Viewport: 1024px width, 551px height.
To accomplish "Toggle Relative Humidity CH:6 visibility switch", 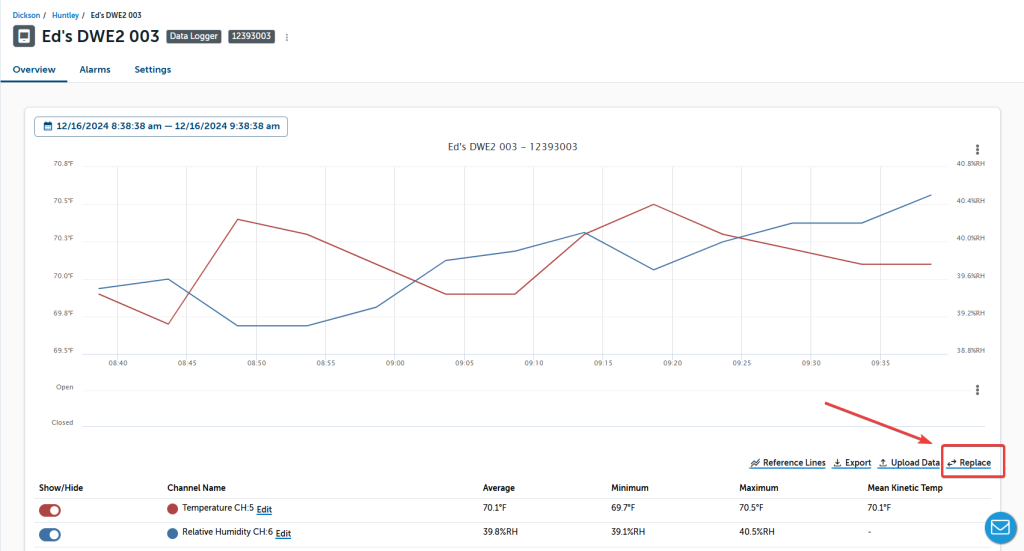I will coord(50,534).
